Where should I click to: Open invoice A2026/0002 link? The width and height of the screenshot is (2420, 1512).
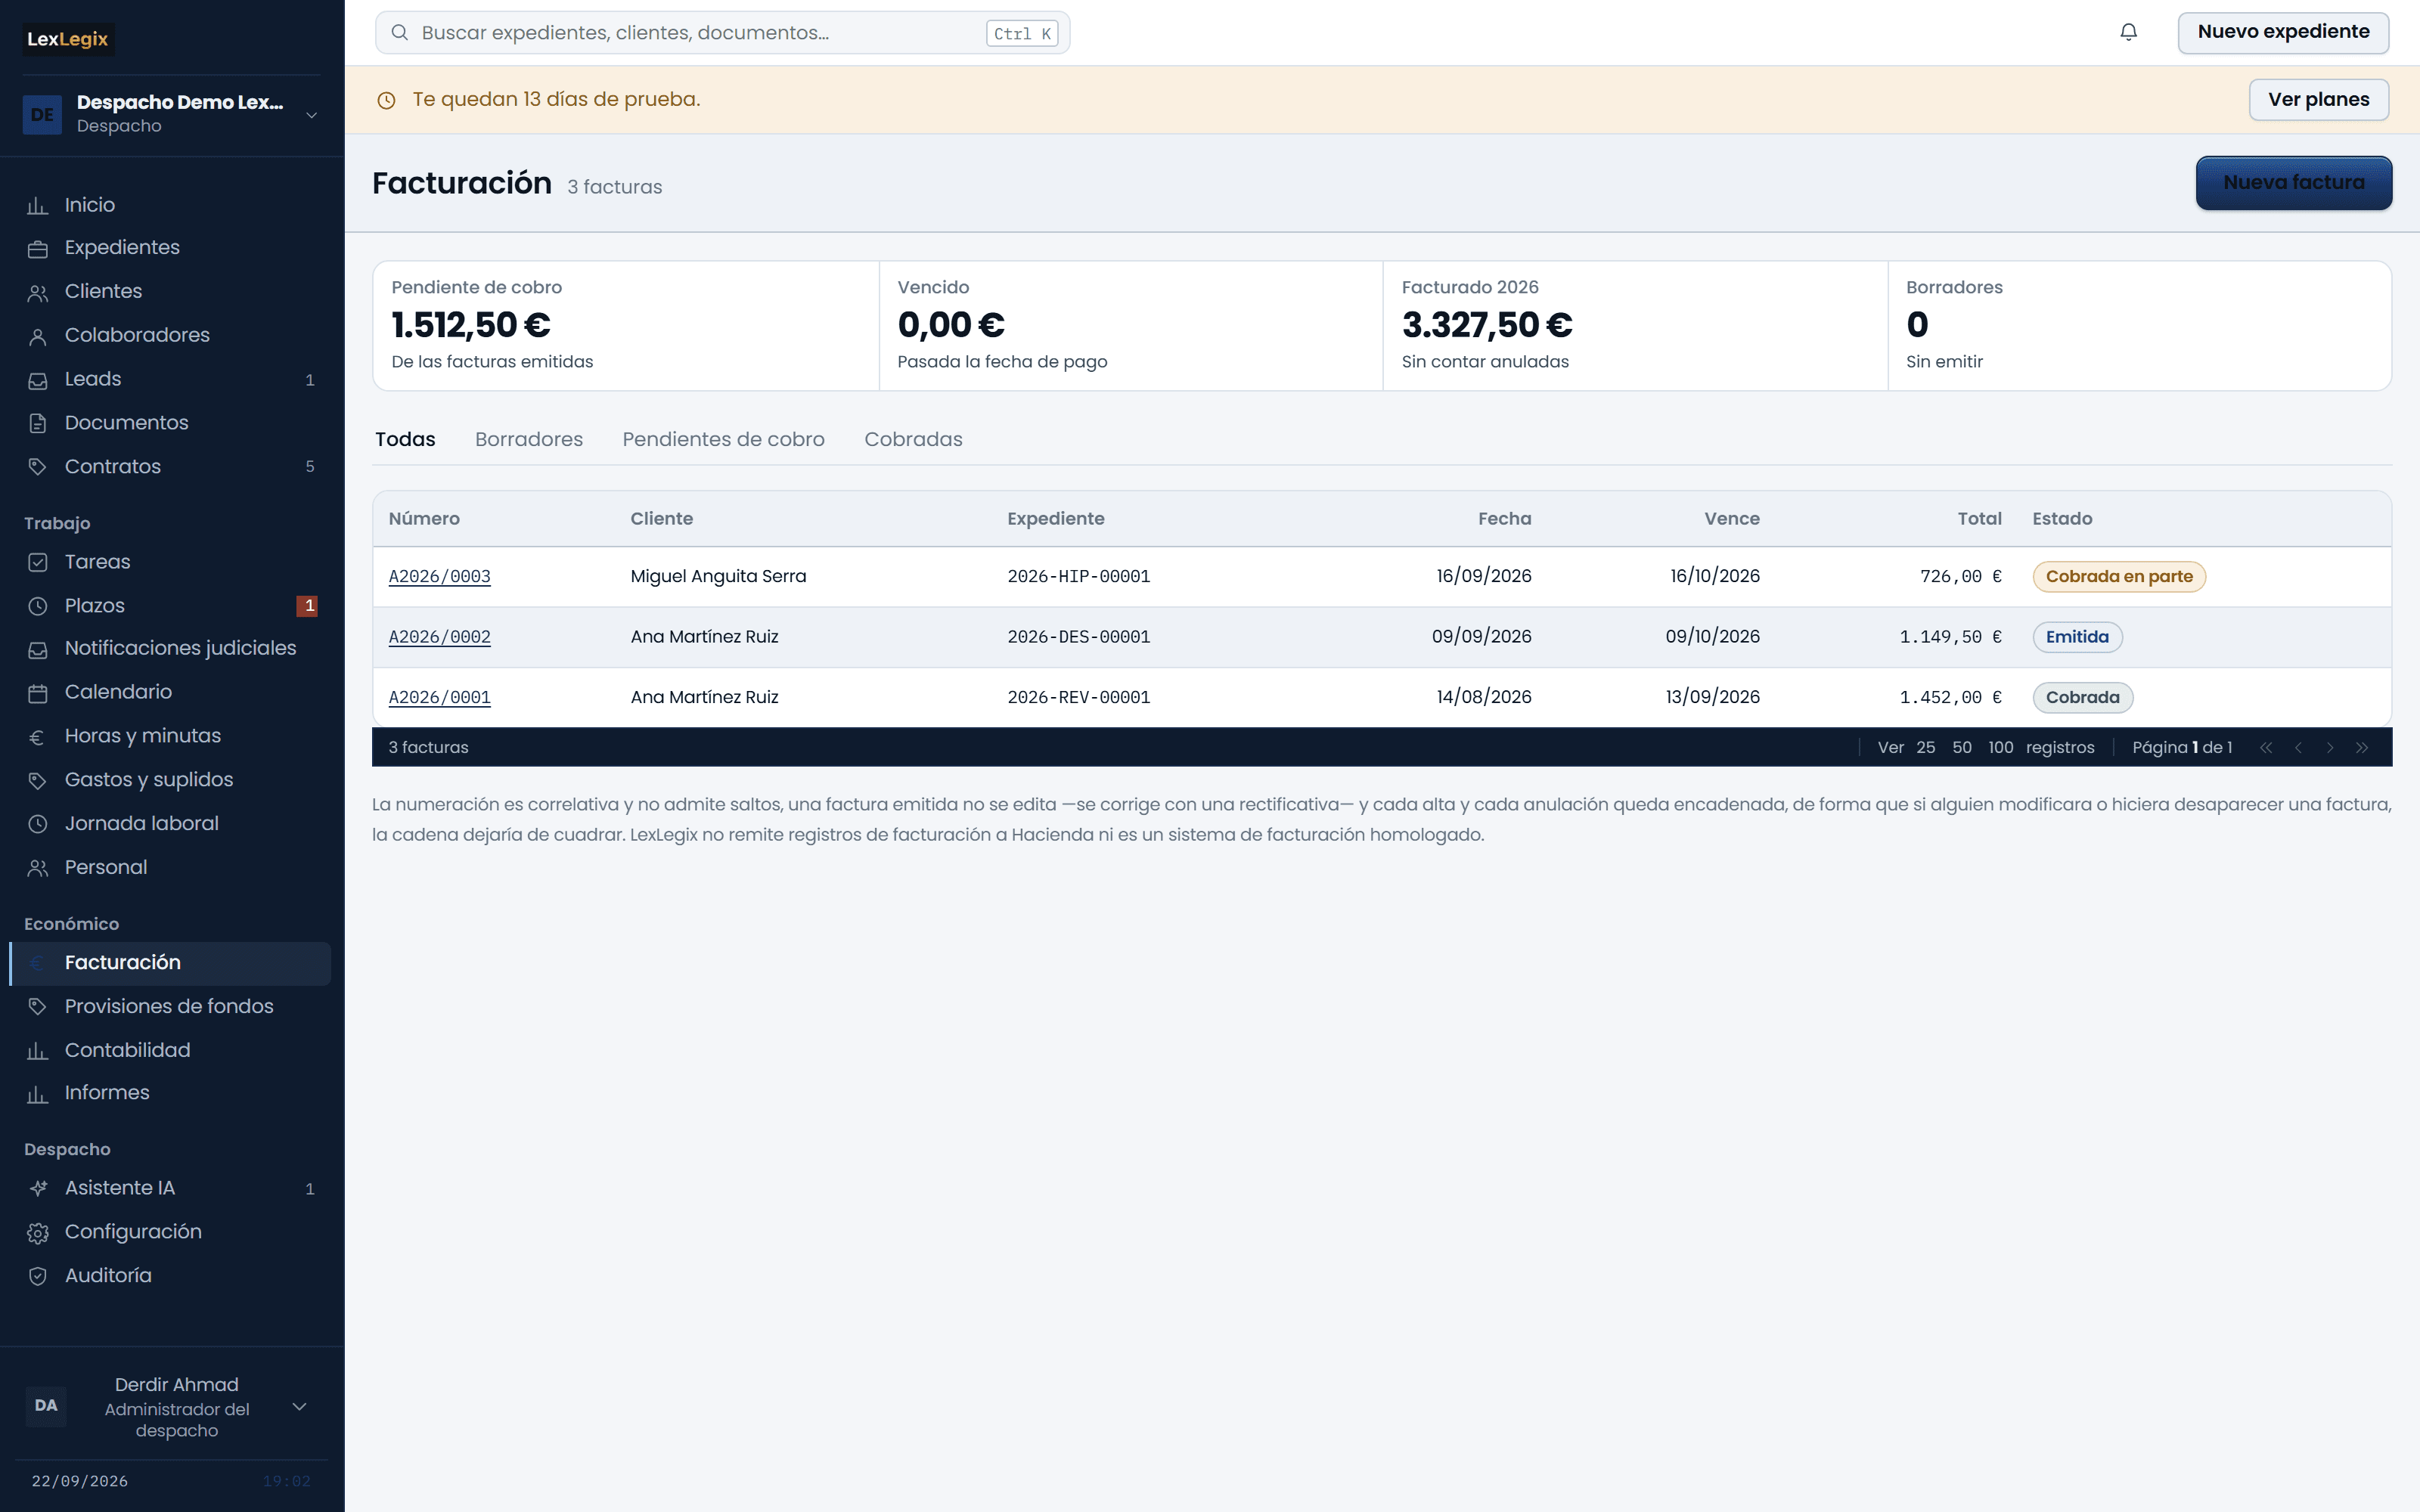click(x=439, y=637)
